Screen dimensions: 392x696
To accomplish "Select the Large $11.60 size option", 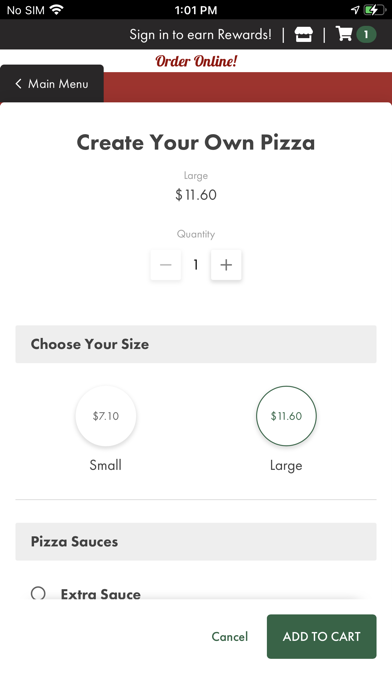I will point(286,416).
